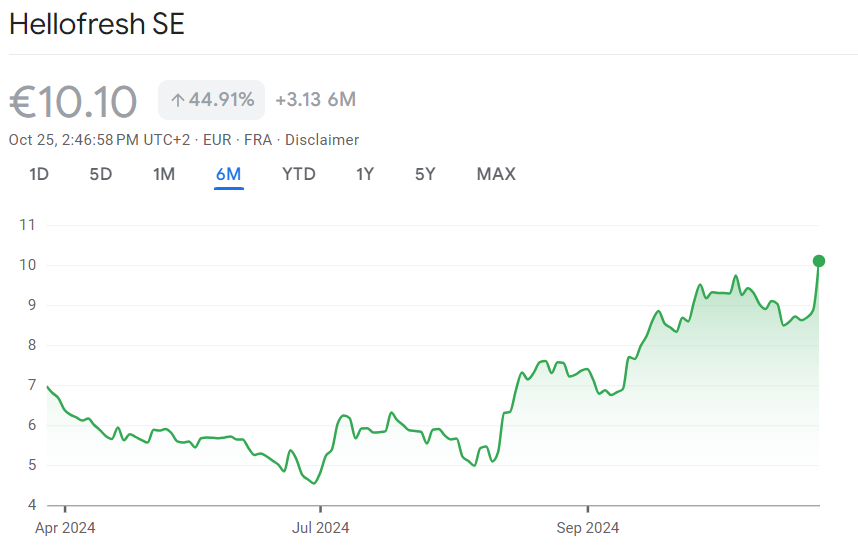Click the Jul 2024 axis label

pyautogui.click(x=321, y=528)
